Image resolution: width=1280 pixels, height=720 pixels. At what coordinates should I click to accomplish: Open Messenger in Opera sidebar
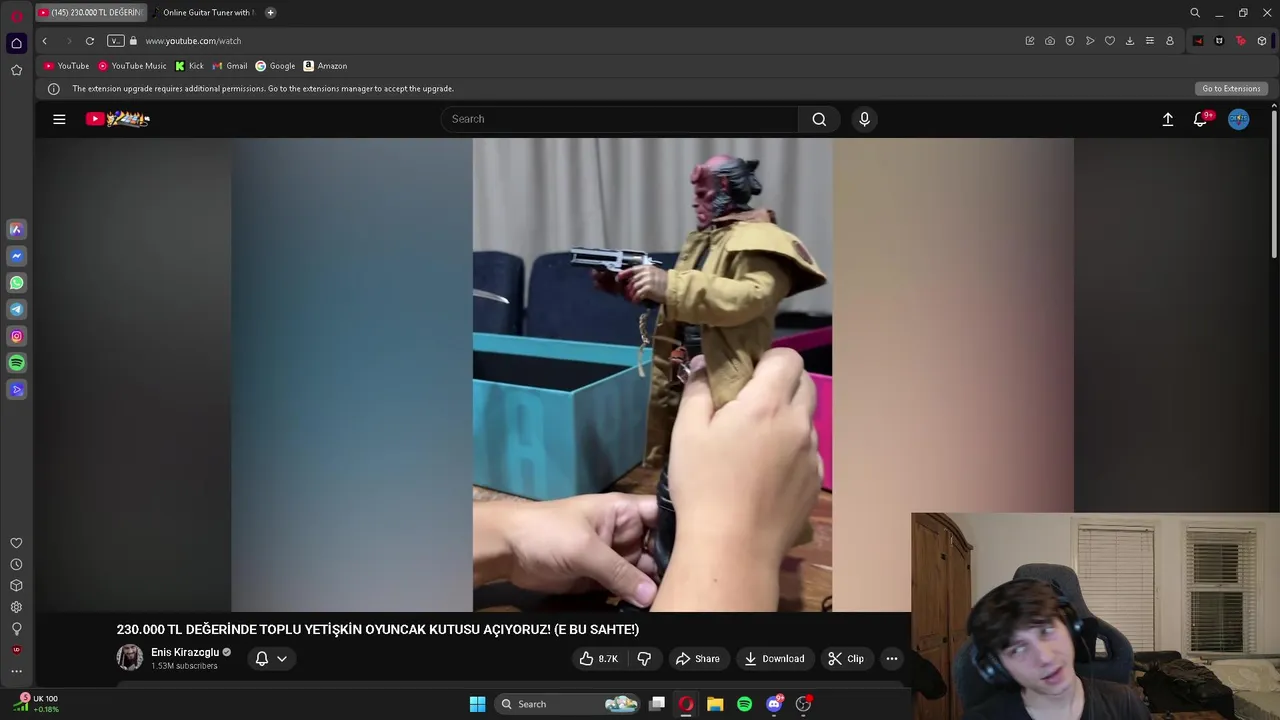click(16, 256)
